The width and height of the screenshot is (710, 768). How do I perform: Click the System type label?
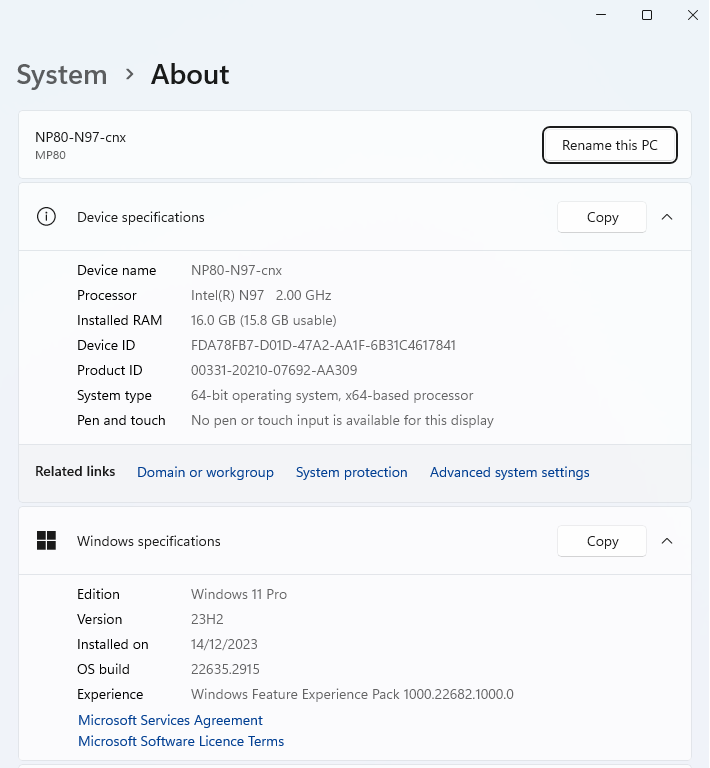pos(114,395)
